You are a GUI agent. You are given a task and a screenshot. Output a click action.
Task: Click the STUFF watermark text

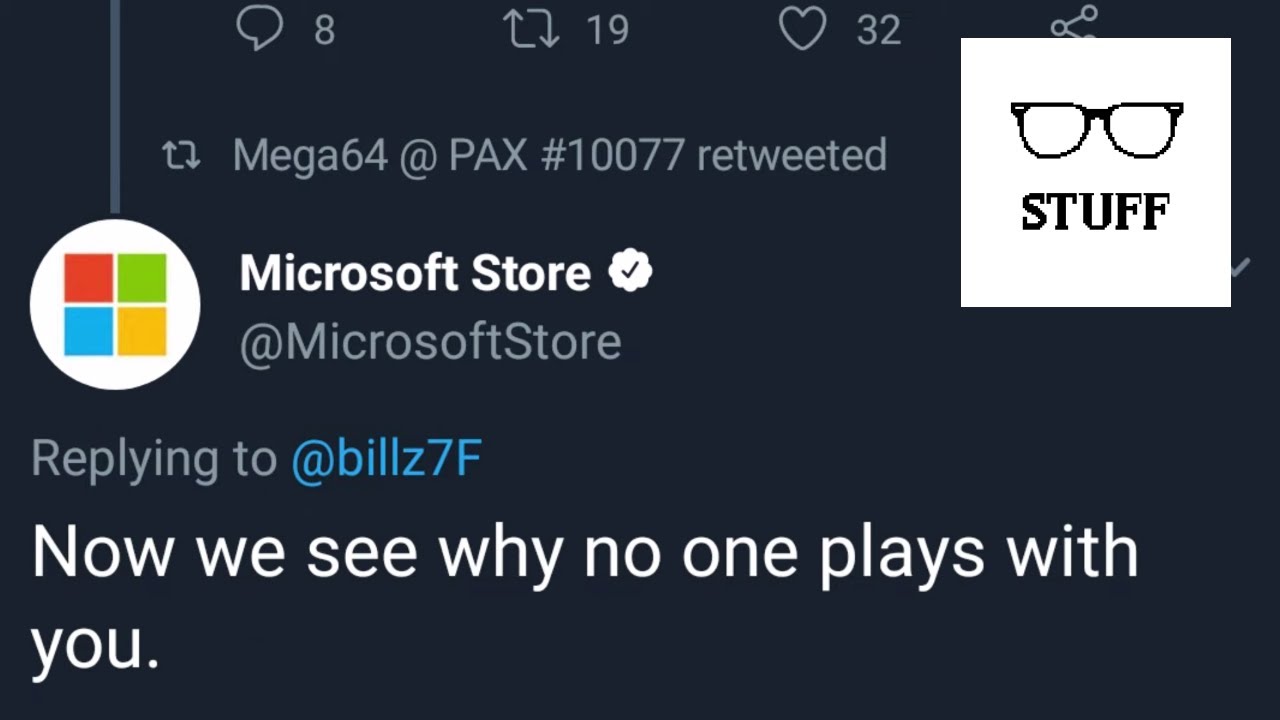tap(1095, 212)
